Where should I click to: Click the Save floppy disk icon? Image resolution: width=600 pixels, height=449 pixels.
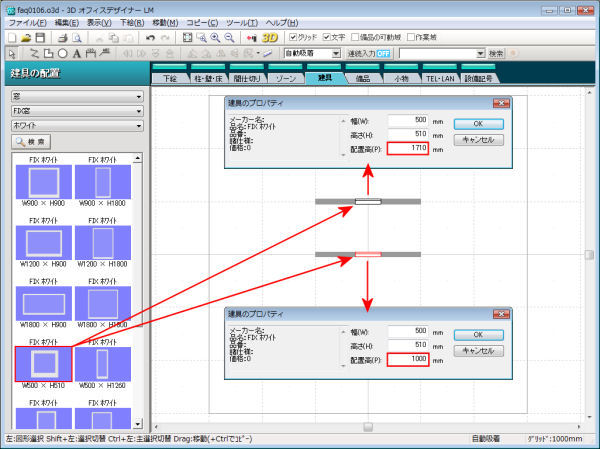41,37
